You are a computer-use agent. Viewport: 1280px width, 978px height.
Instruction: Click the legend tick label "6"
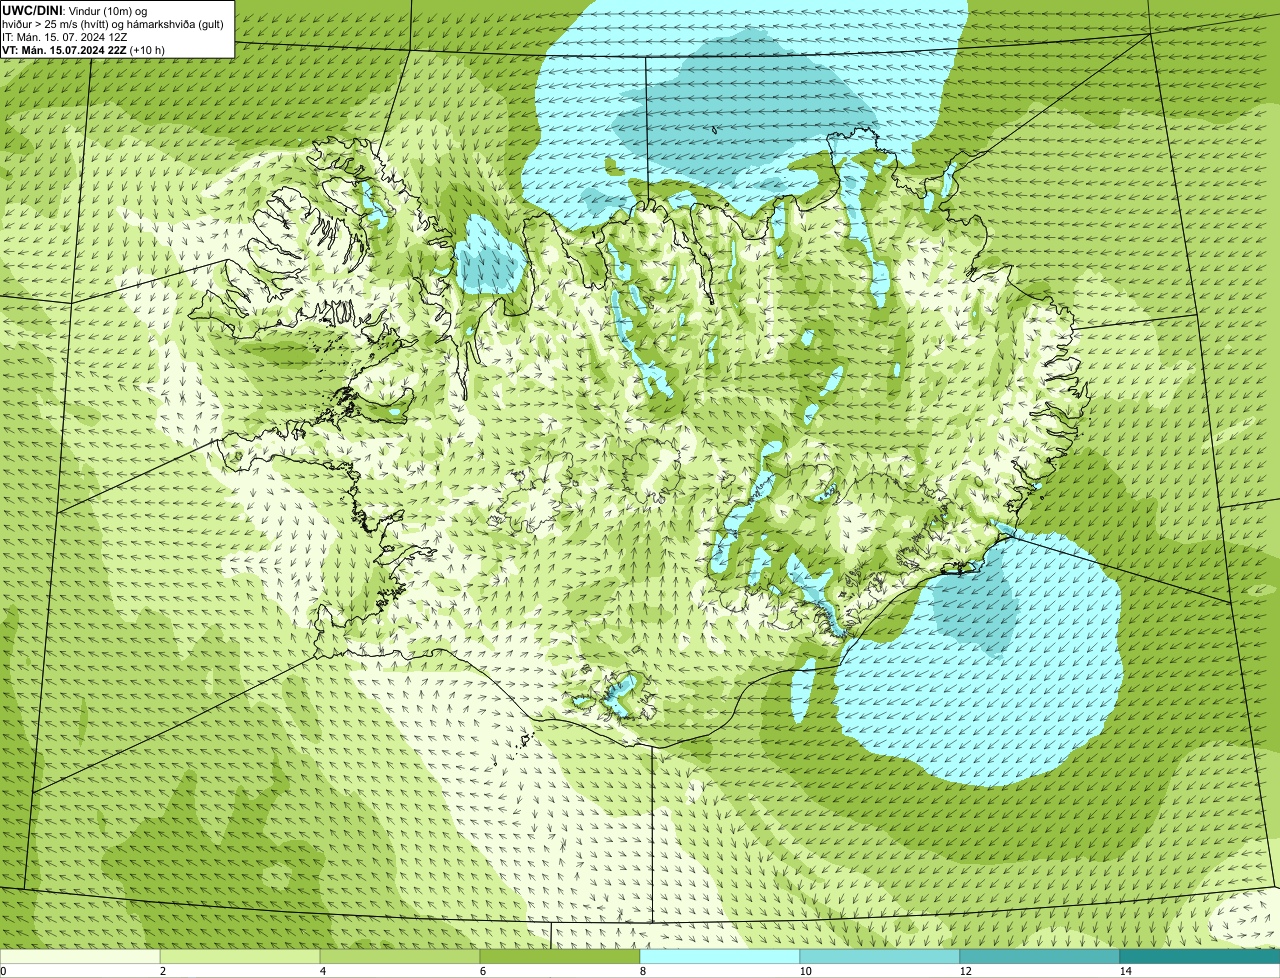click(x=482, y=971)
